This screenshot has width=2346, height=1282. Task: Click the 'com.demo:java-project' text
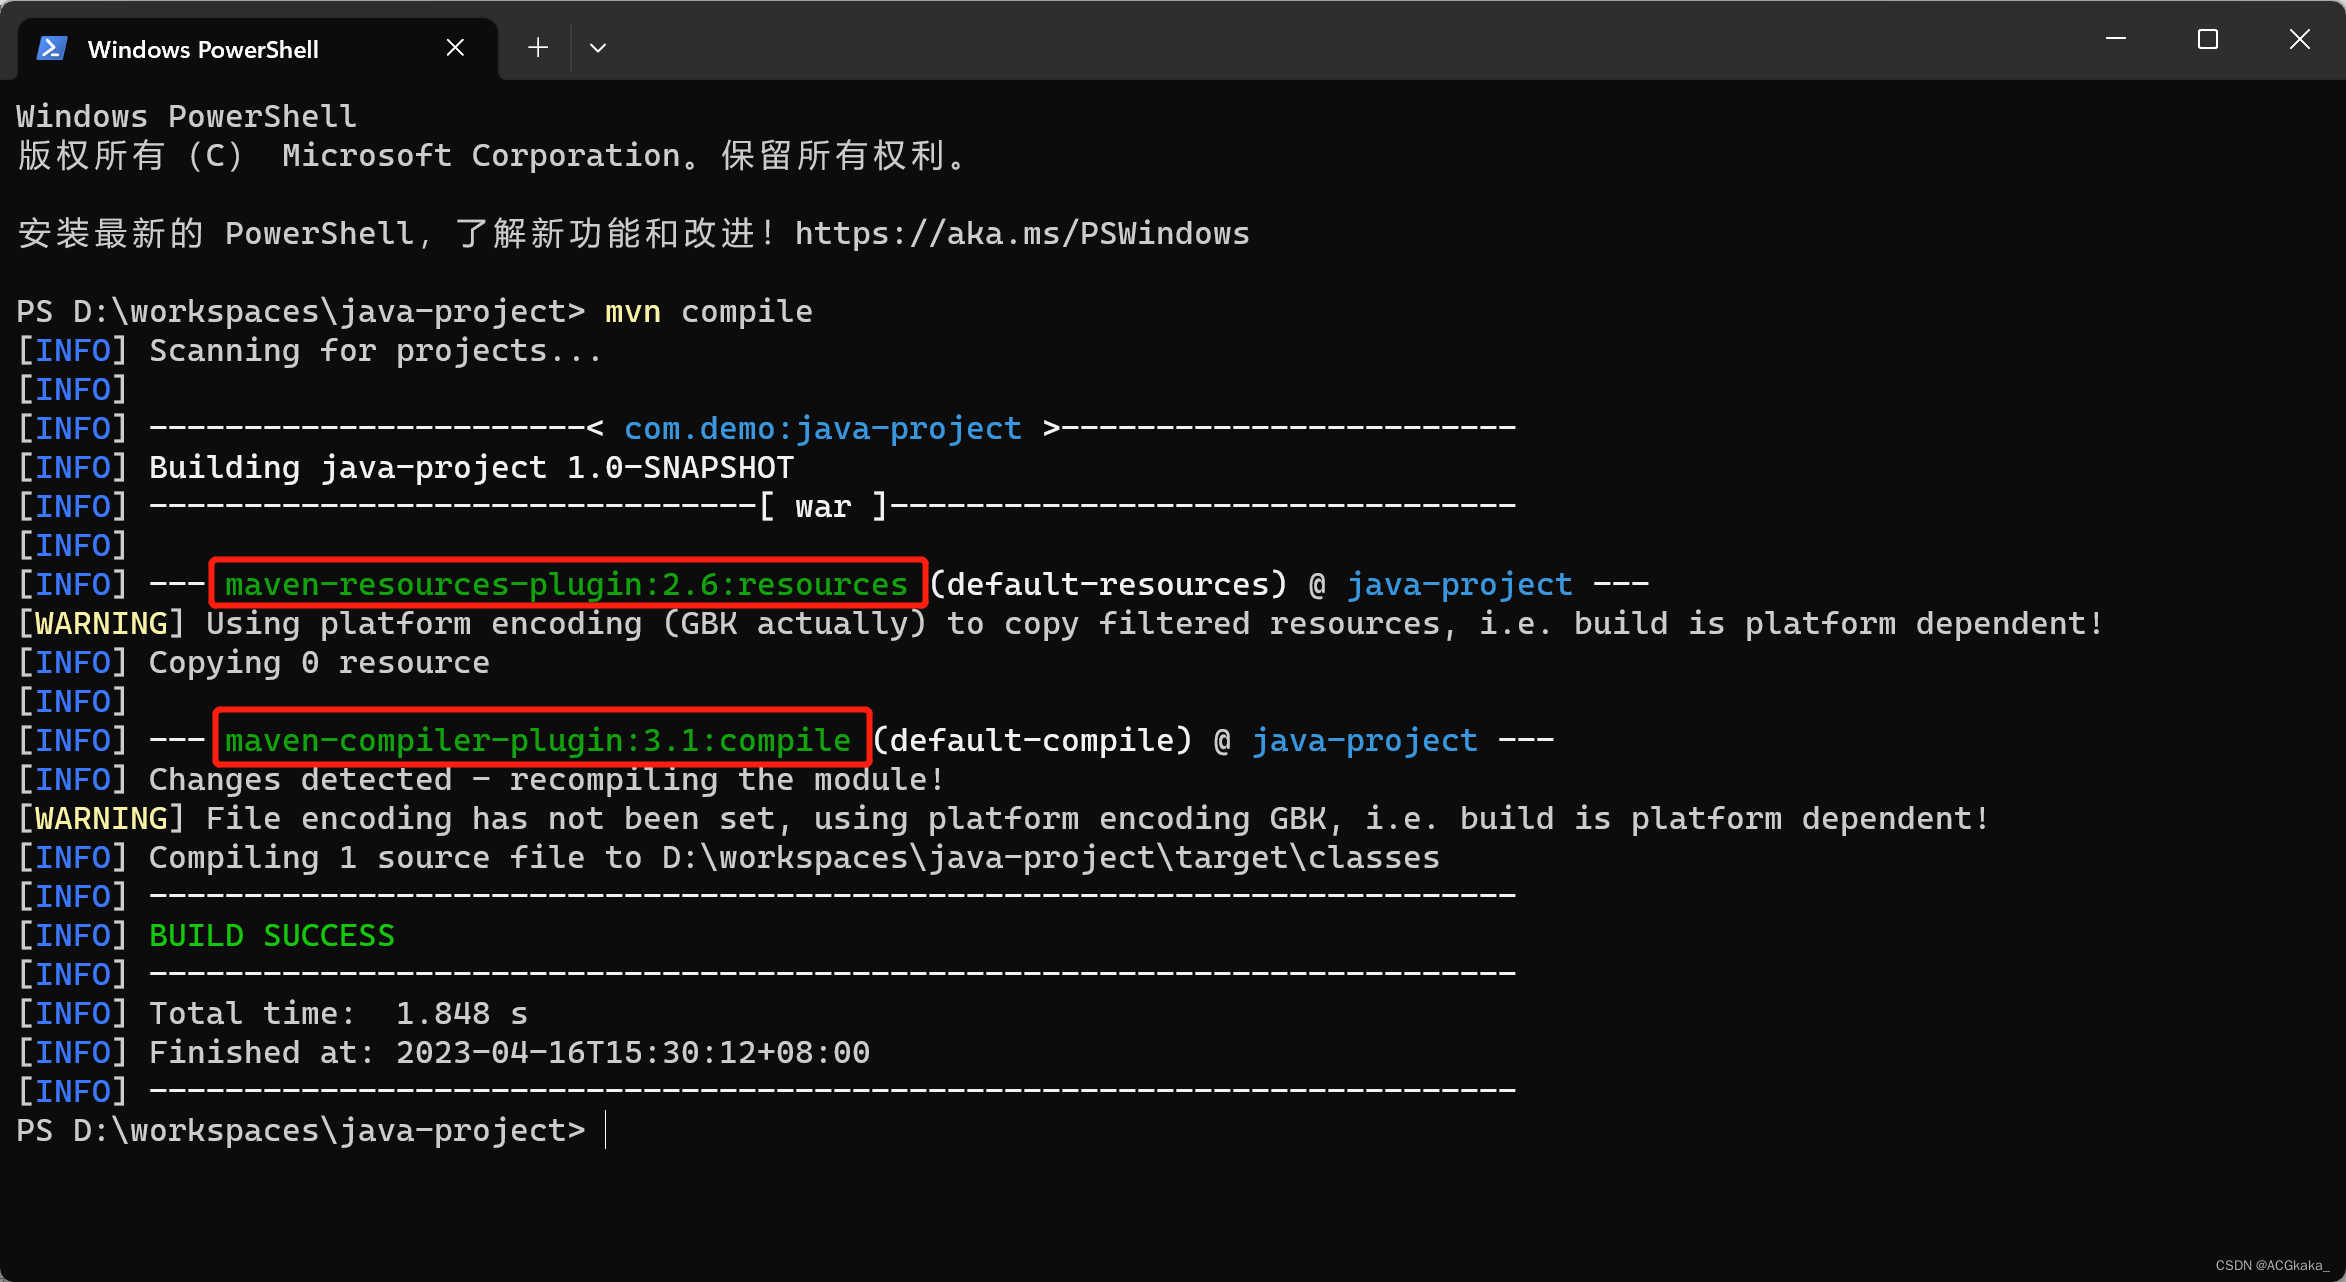(823, 428)
